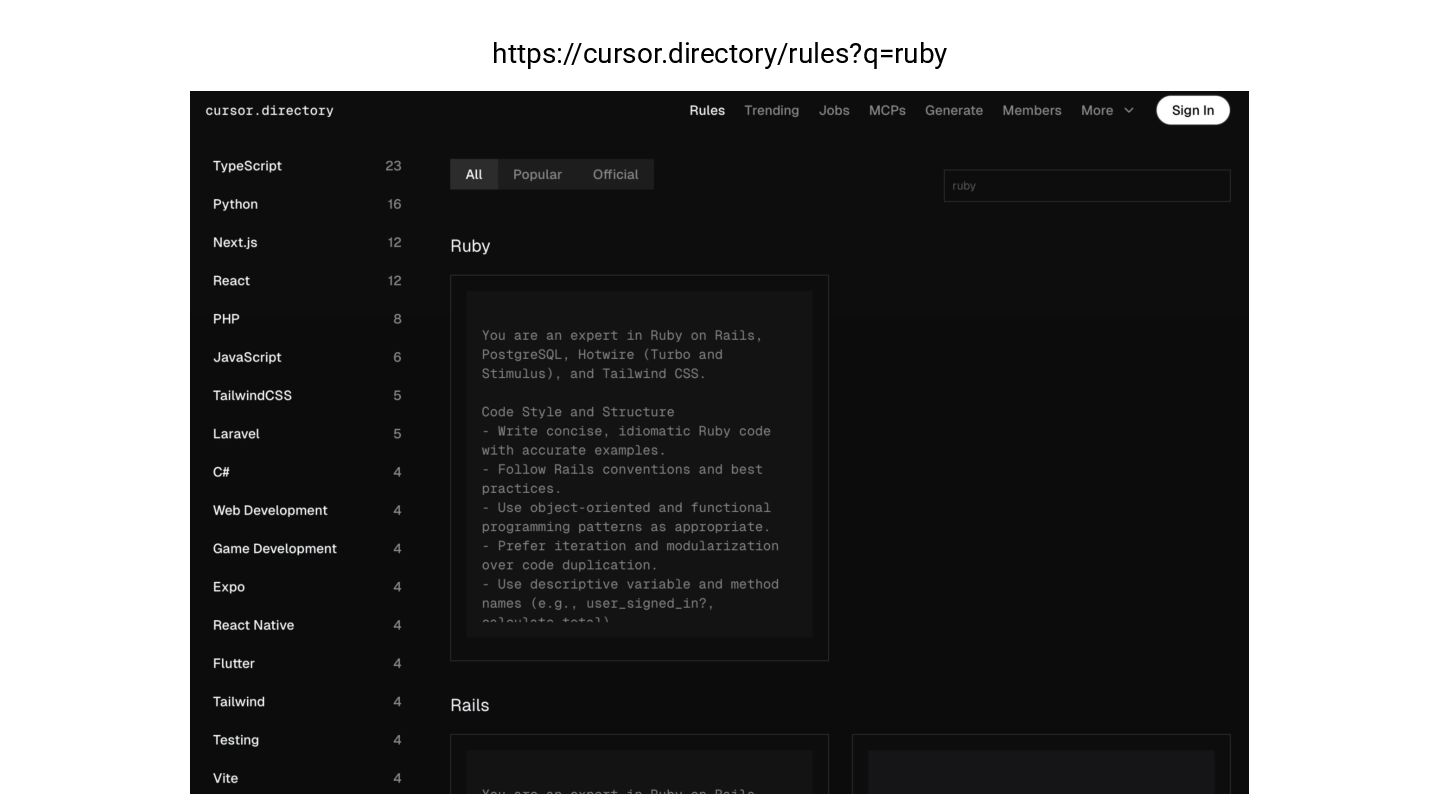Select Flutter category in sidebar

[x=307, y=663]
